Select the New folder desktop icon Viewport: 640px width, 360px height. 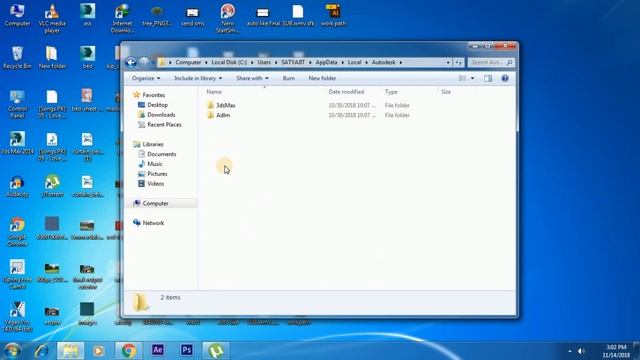(52, 57)
